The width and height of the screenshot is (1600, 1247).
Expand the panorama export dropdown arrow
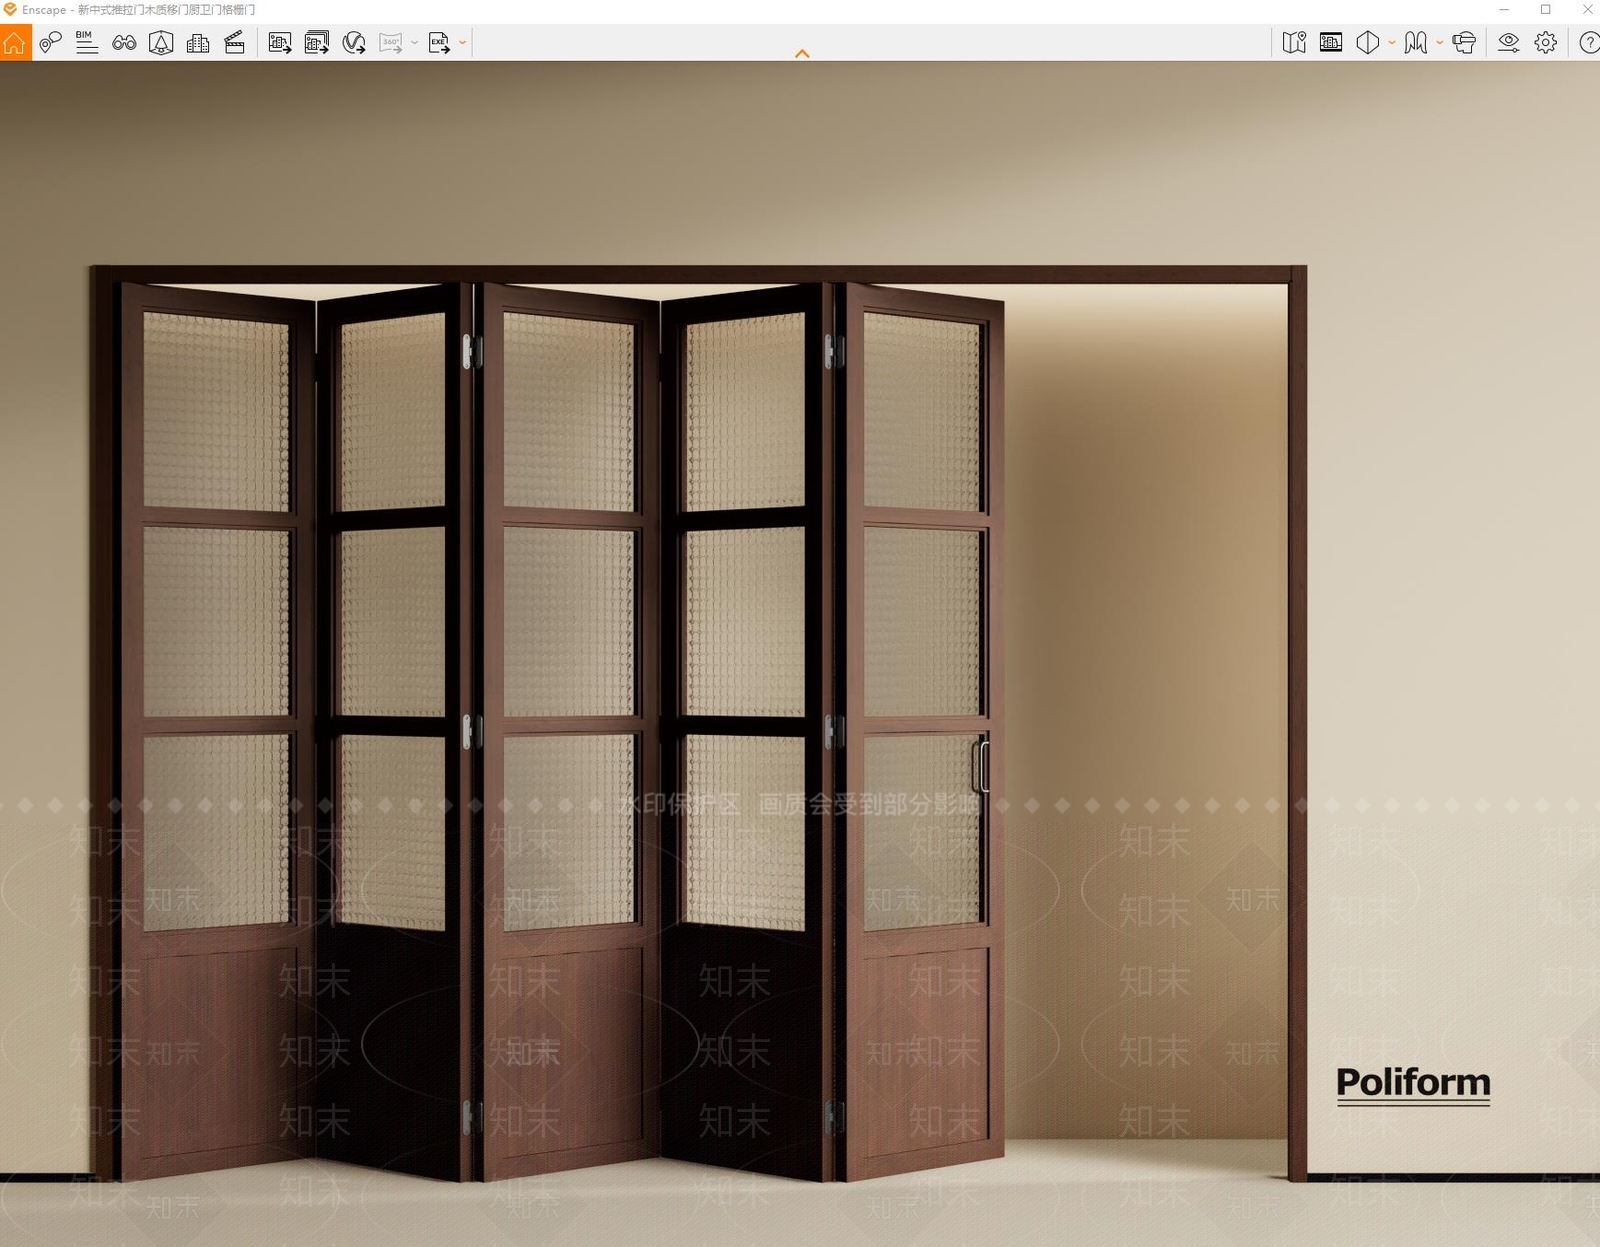click(x=414, y=43)
